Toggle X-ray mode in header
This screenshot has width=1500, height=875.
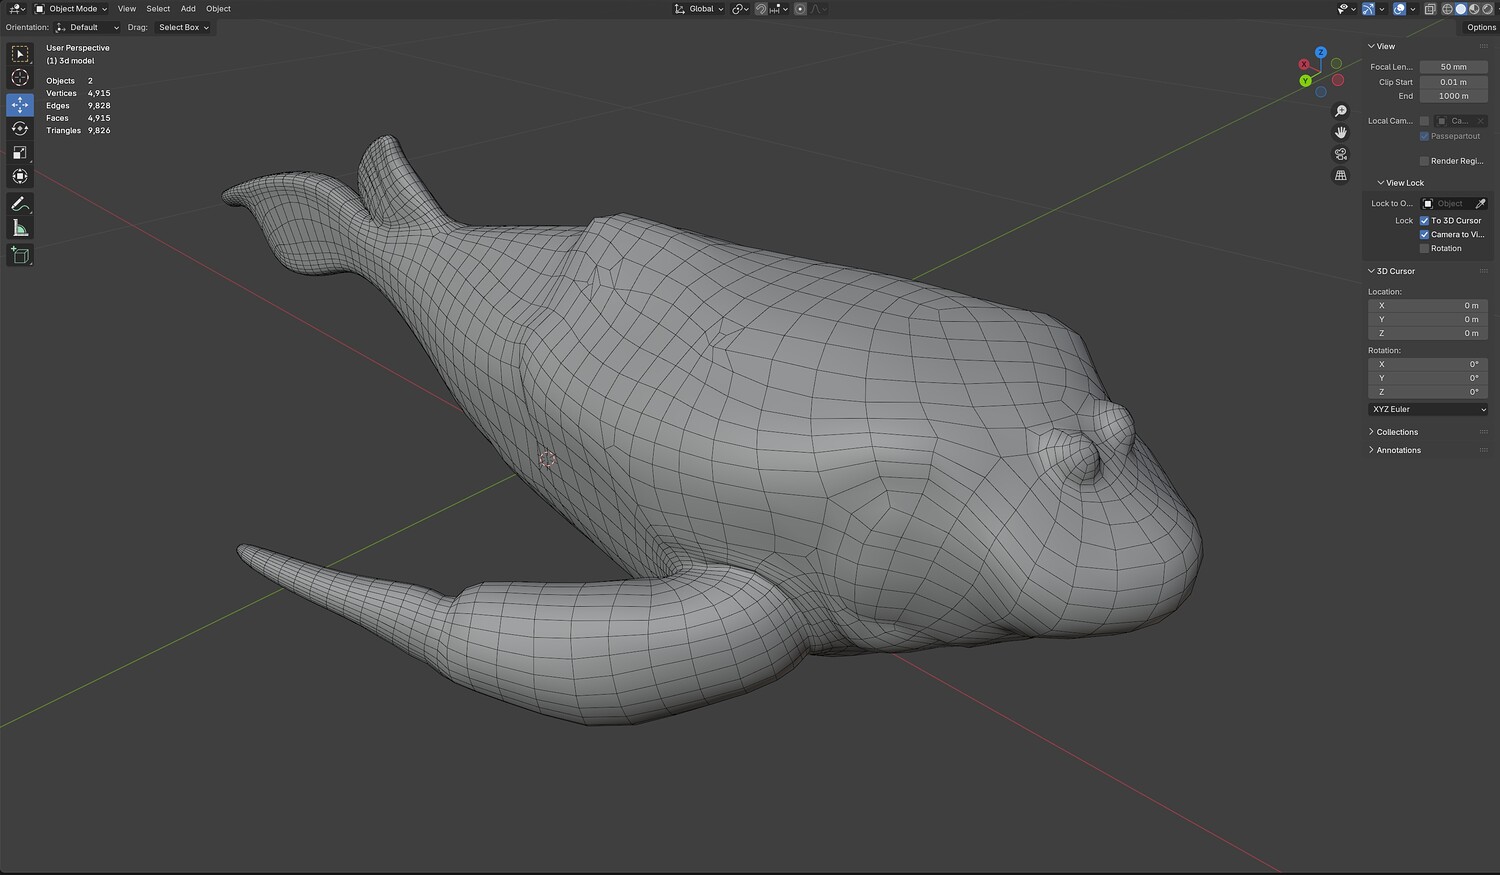pyautogui.click(x=1430, y=9)
